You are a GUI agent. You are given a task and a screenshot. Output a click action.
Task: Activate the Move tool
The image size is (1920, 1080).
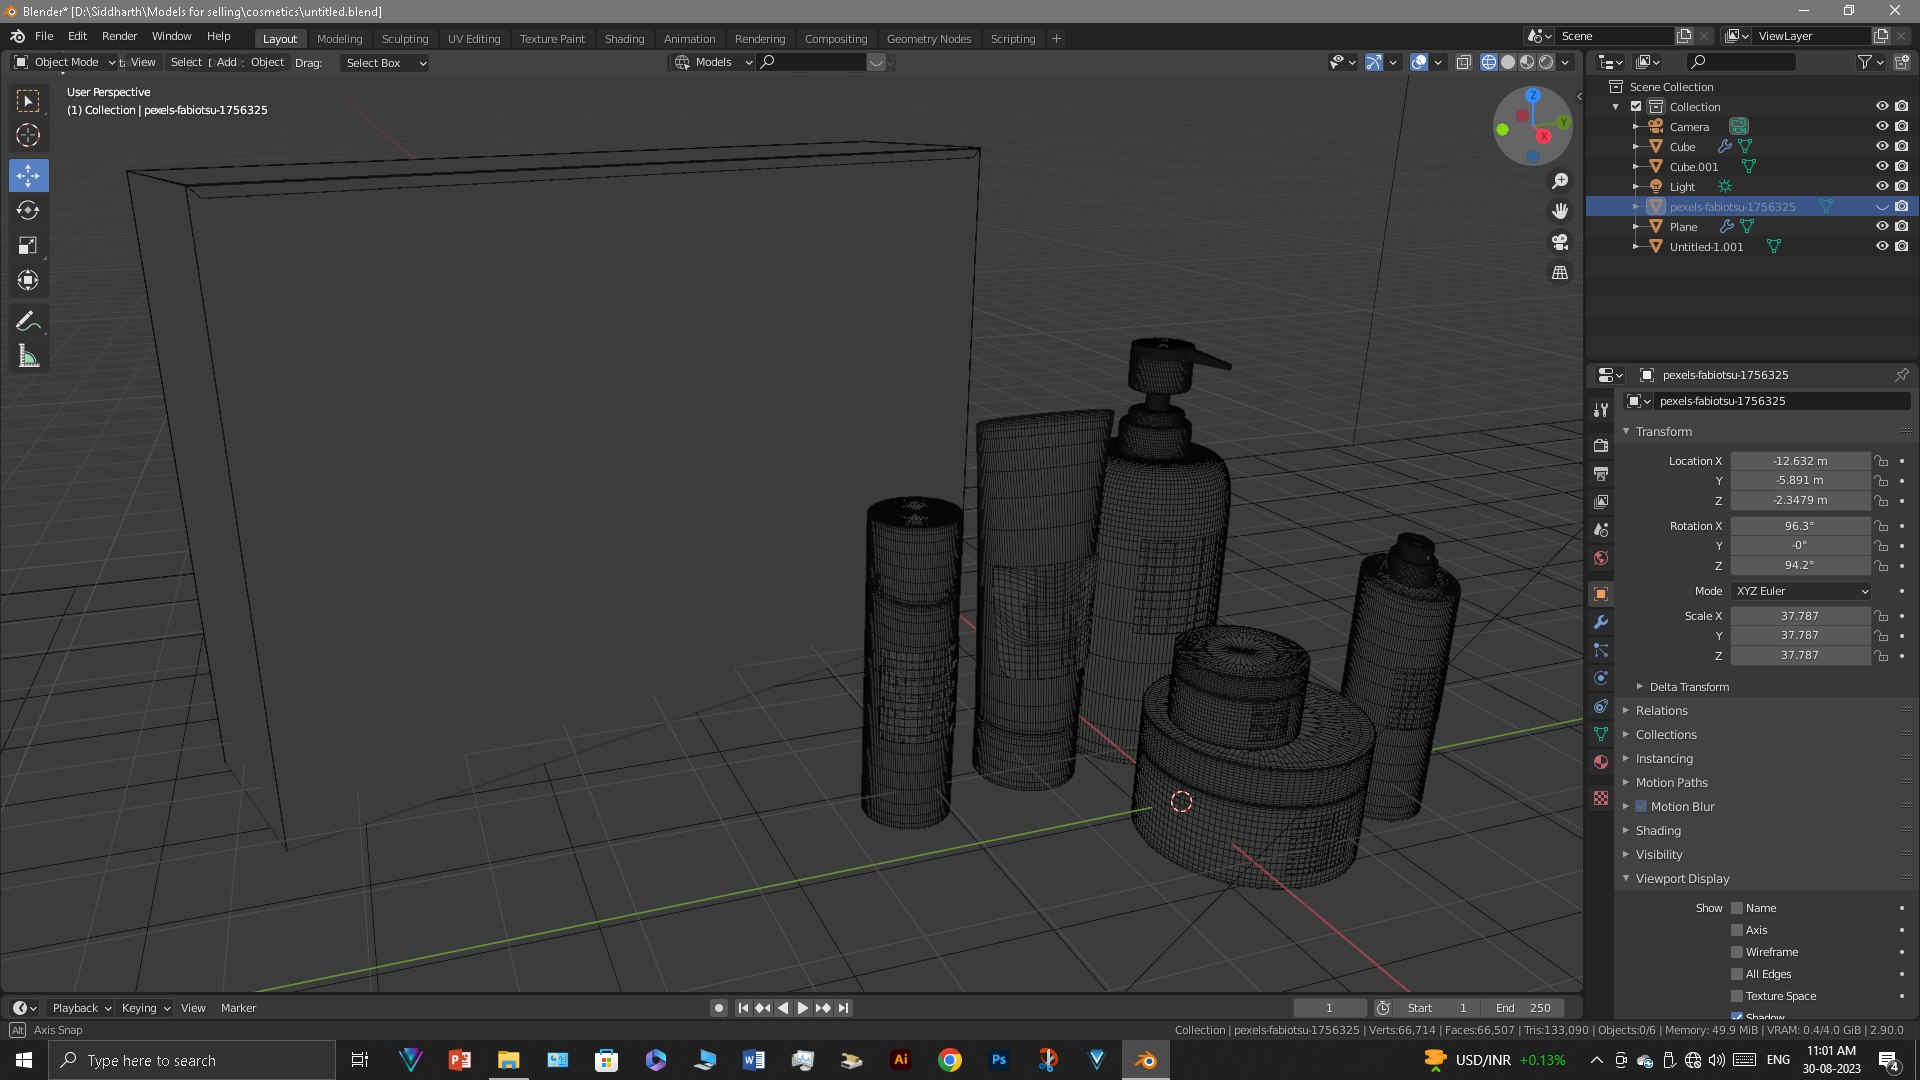pos(28,176)
